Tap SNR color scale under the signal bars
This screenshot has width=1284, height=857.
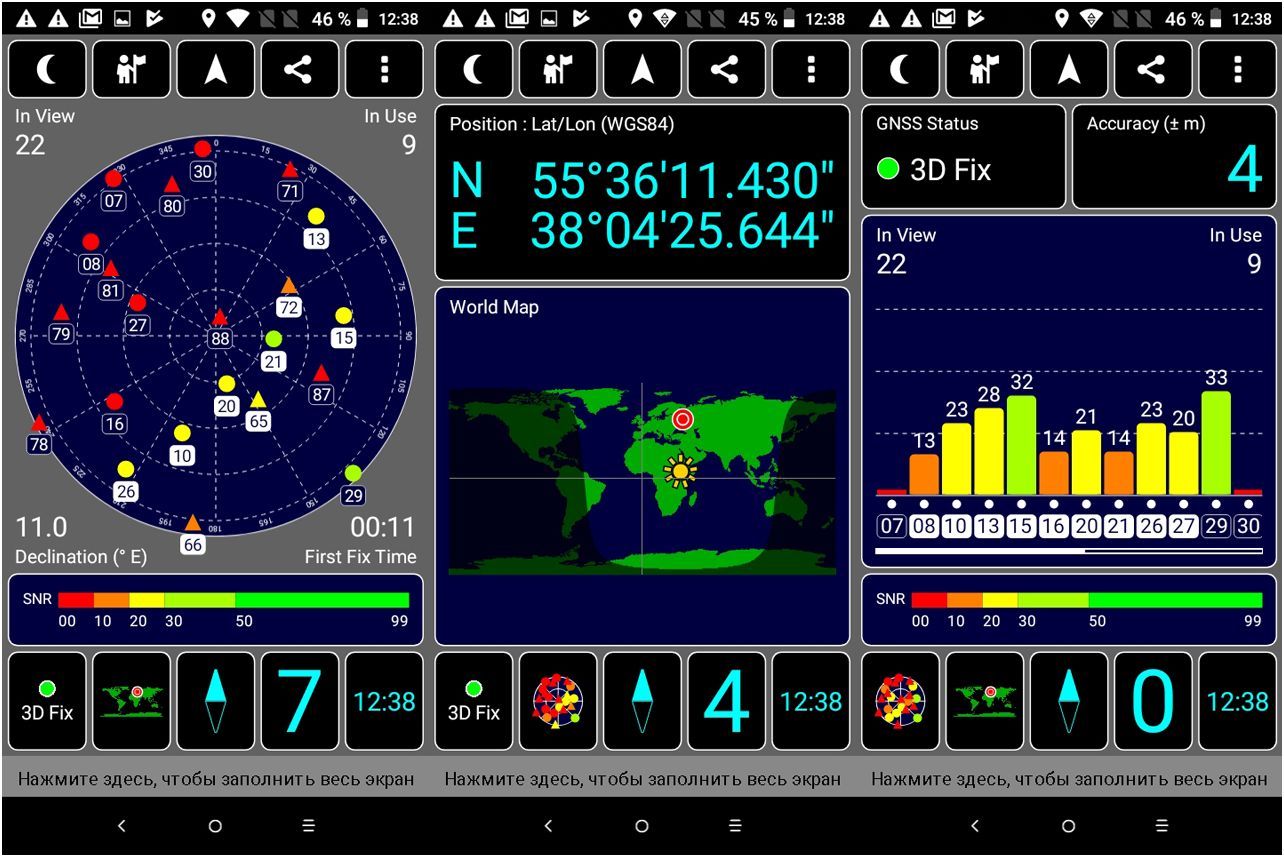pyautogui.click(x=1069, y=609)
